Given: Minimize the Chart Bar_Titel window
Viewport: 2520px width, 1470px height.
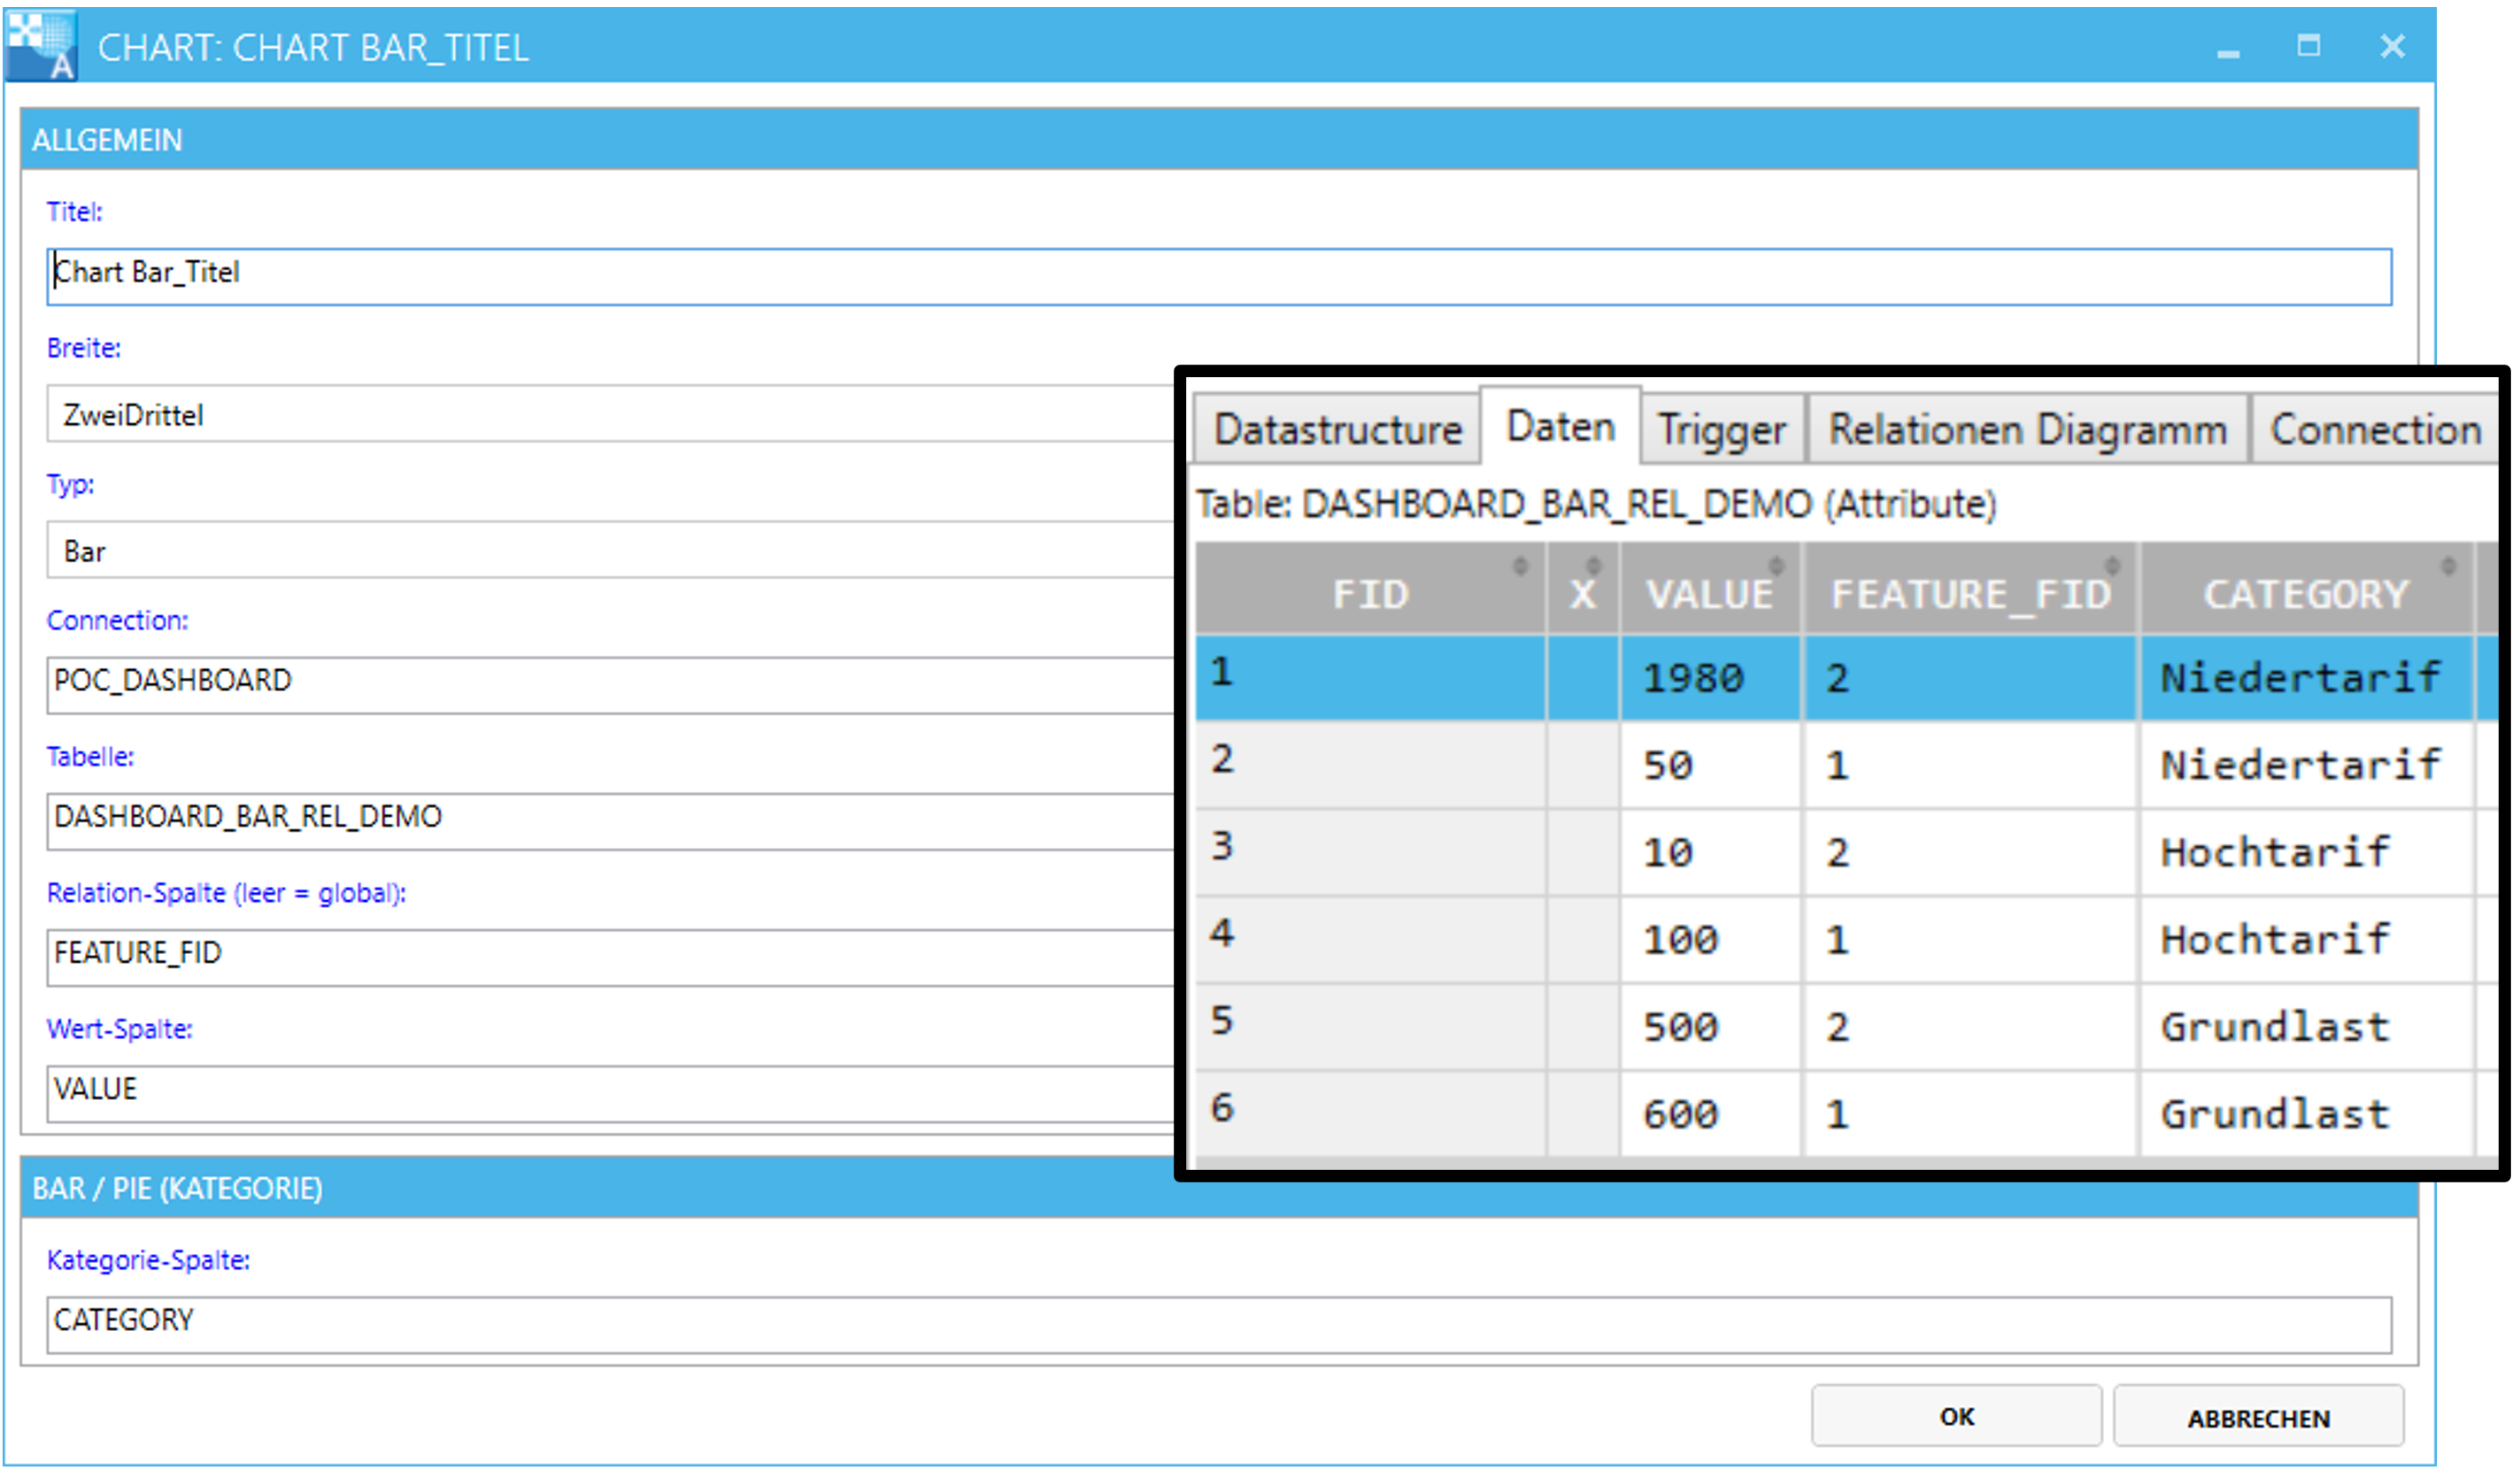Looking at the screenshot, I should [x=2229, y=47].
